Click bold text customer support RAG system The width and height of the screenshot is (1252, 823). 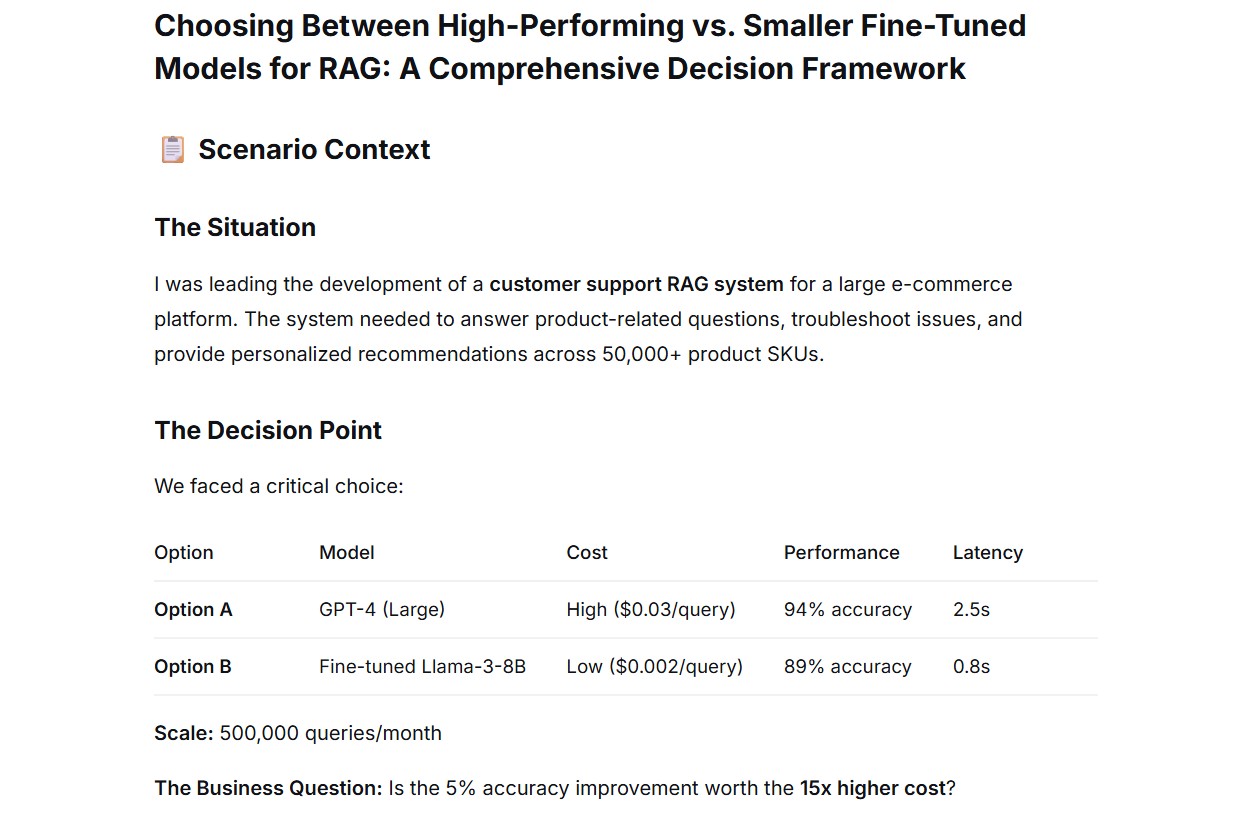pyautogui.click(x=636, y=284)
